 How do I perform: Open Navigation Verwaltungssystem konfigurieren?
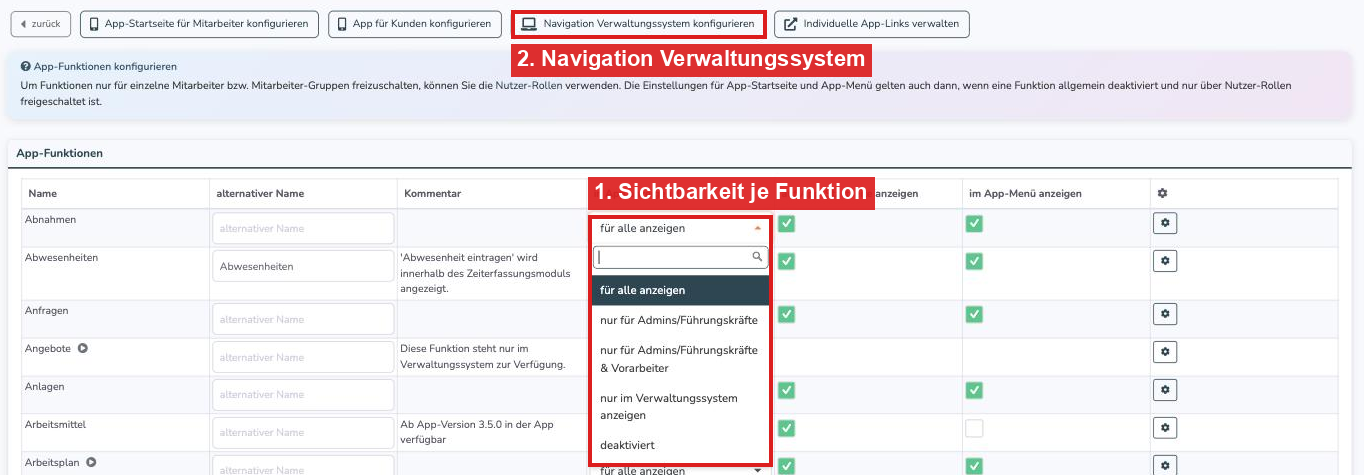(x=638, y=23)
